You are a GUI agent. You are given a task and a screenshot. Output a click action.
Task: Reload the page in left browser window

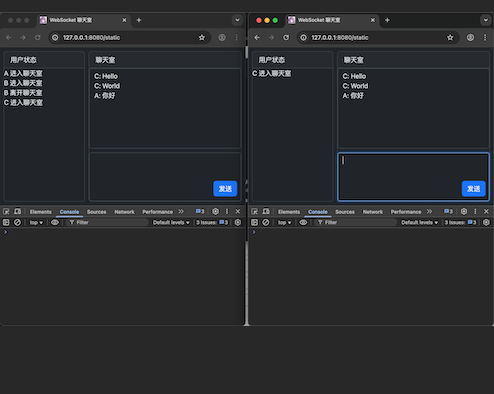(38, 37)
